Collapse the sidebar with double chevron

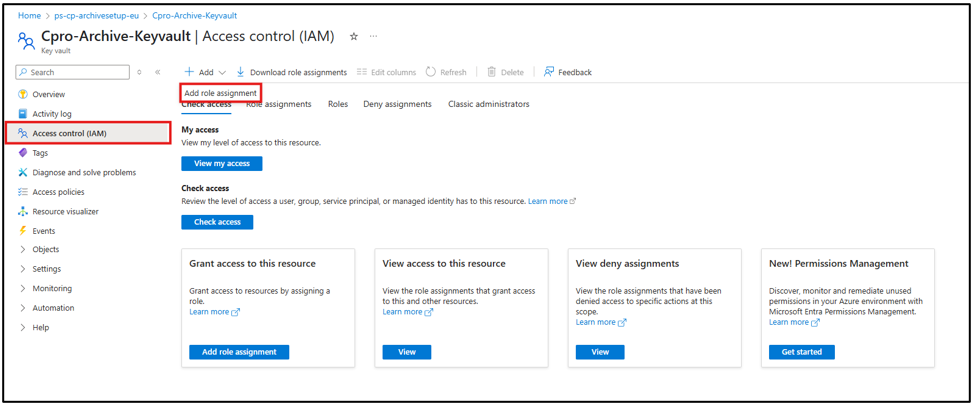tap(157, 72)
